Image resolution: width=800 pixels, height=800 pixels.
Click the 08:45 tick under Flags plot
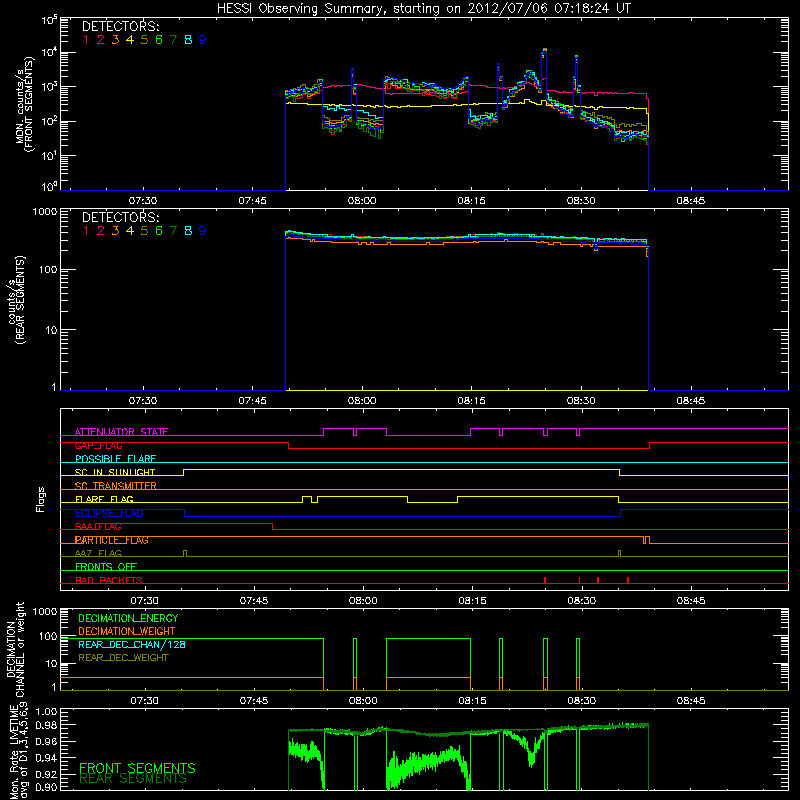tap(691, 601)
